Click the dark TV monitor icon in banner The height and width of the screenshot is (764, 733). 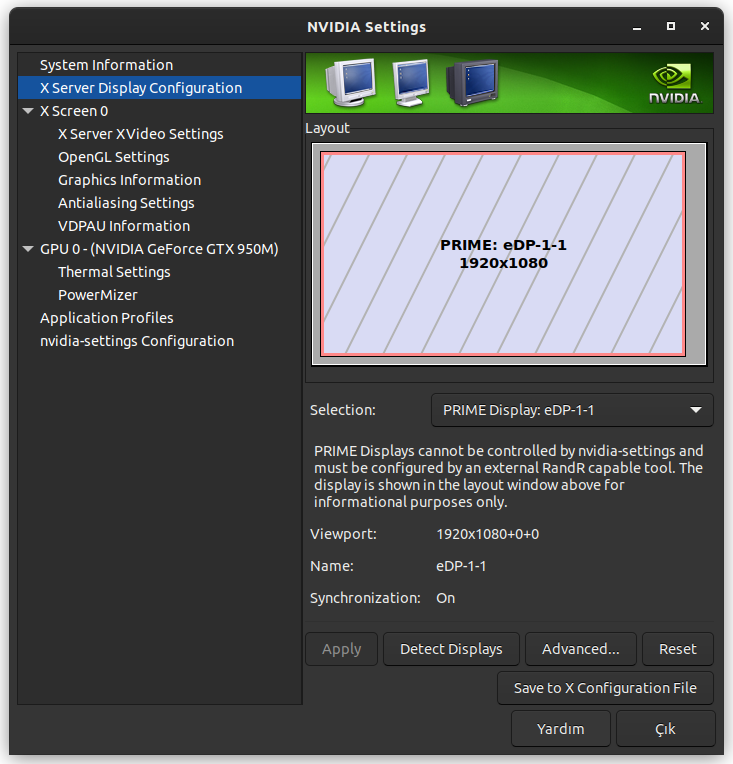pos(472,82)
